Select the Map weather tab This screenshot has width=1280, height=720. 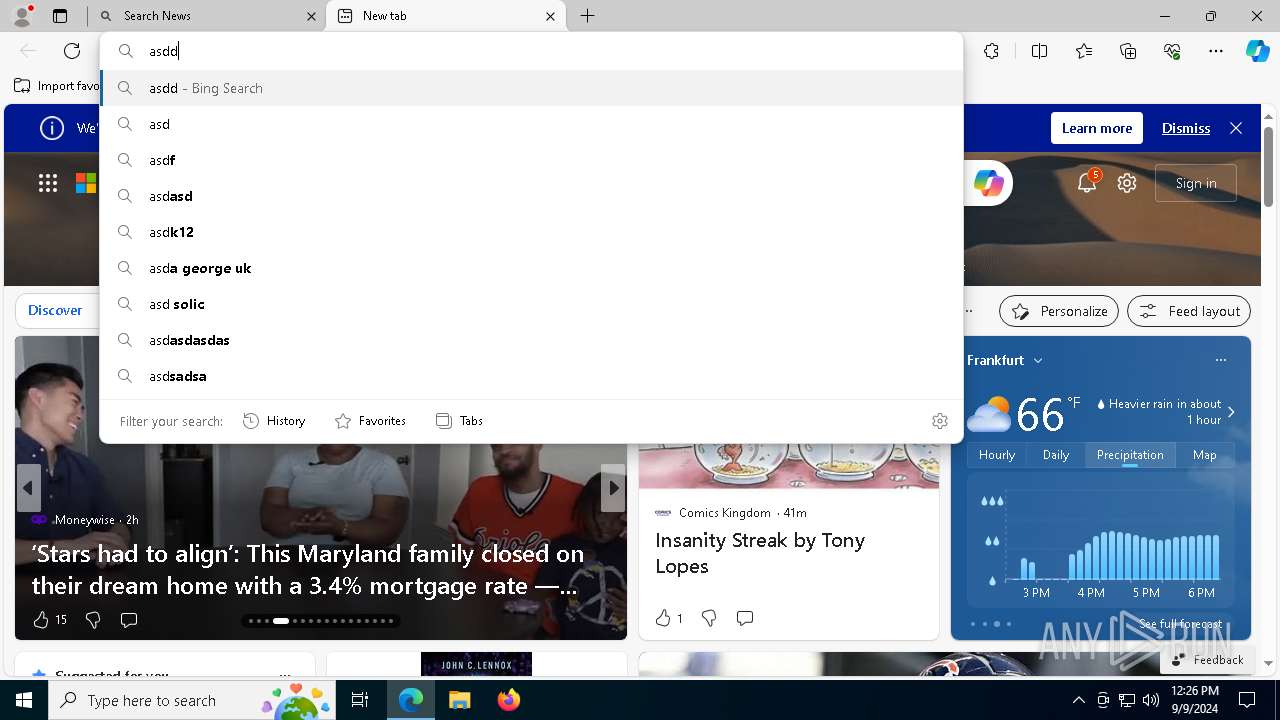pos(1205,455)
